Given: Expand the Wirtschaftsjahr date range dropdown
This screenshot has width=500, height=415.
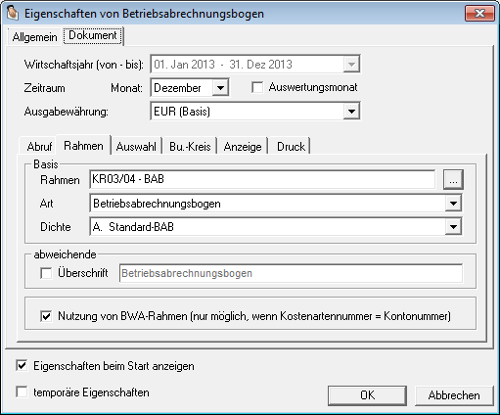Looking at the screenshot, I should 351,64.
